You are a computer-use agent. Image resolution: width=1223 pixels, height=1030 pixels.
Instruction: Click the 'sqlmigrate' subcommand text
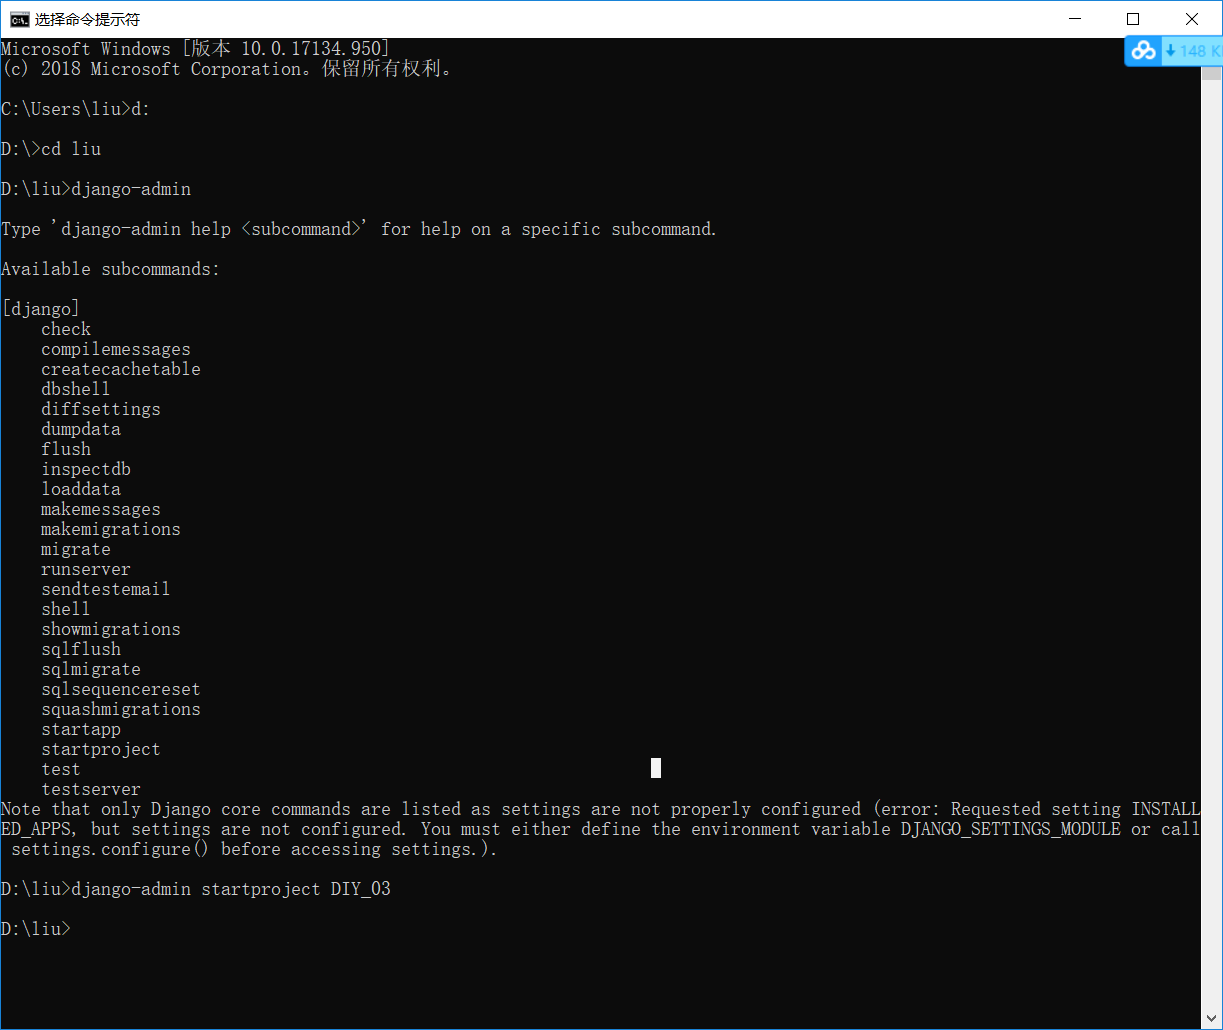pyautogui.click(x=91, y=669)
